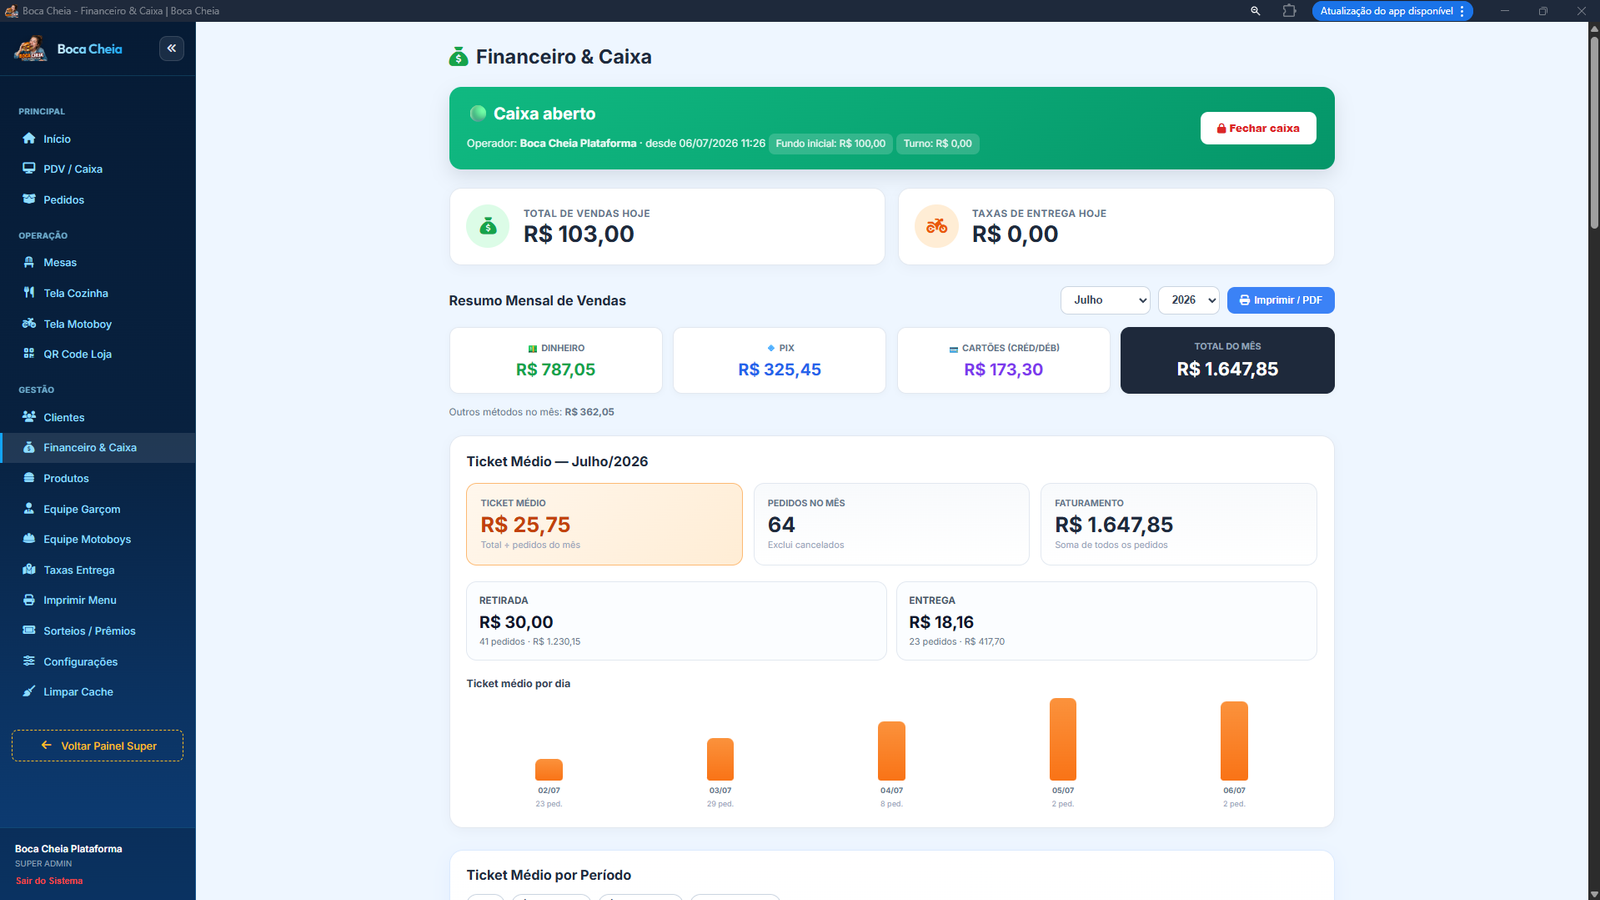Click the Sair do Sistema link
This screenshot has width=1600, height=900.
[49, 881]
